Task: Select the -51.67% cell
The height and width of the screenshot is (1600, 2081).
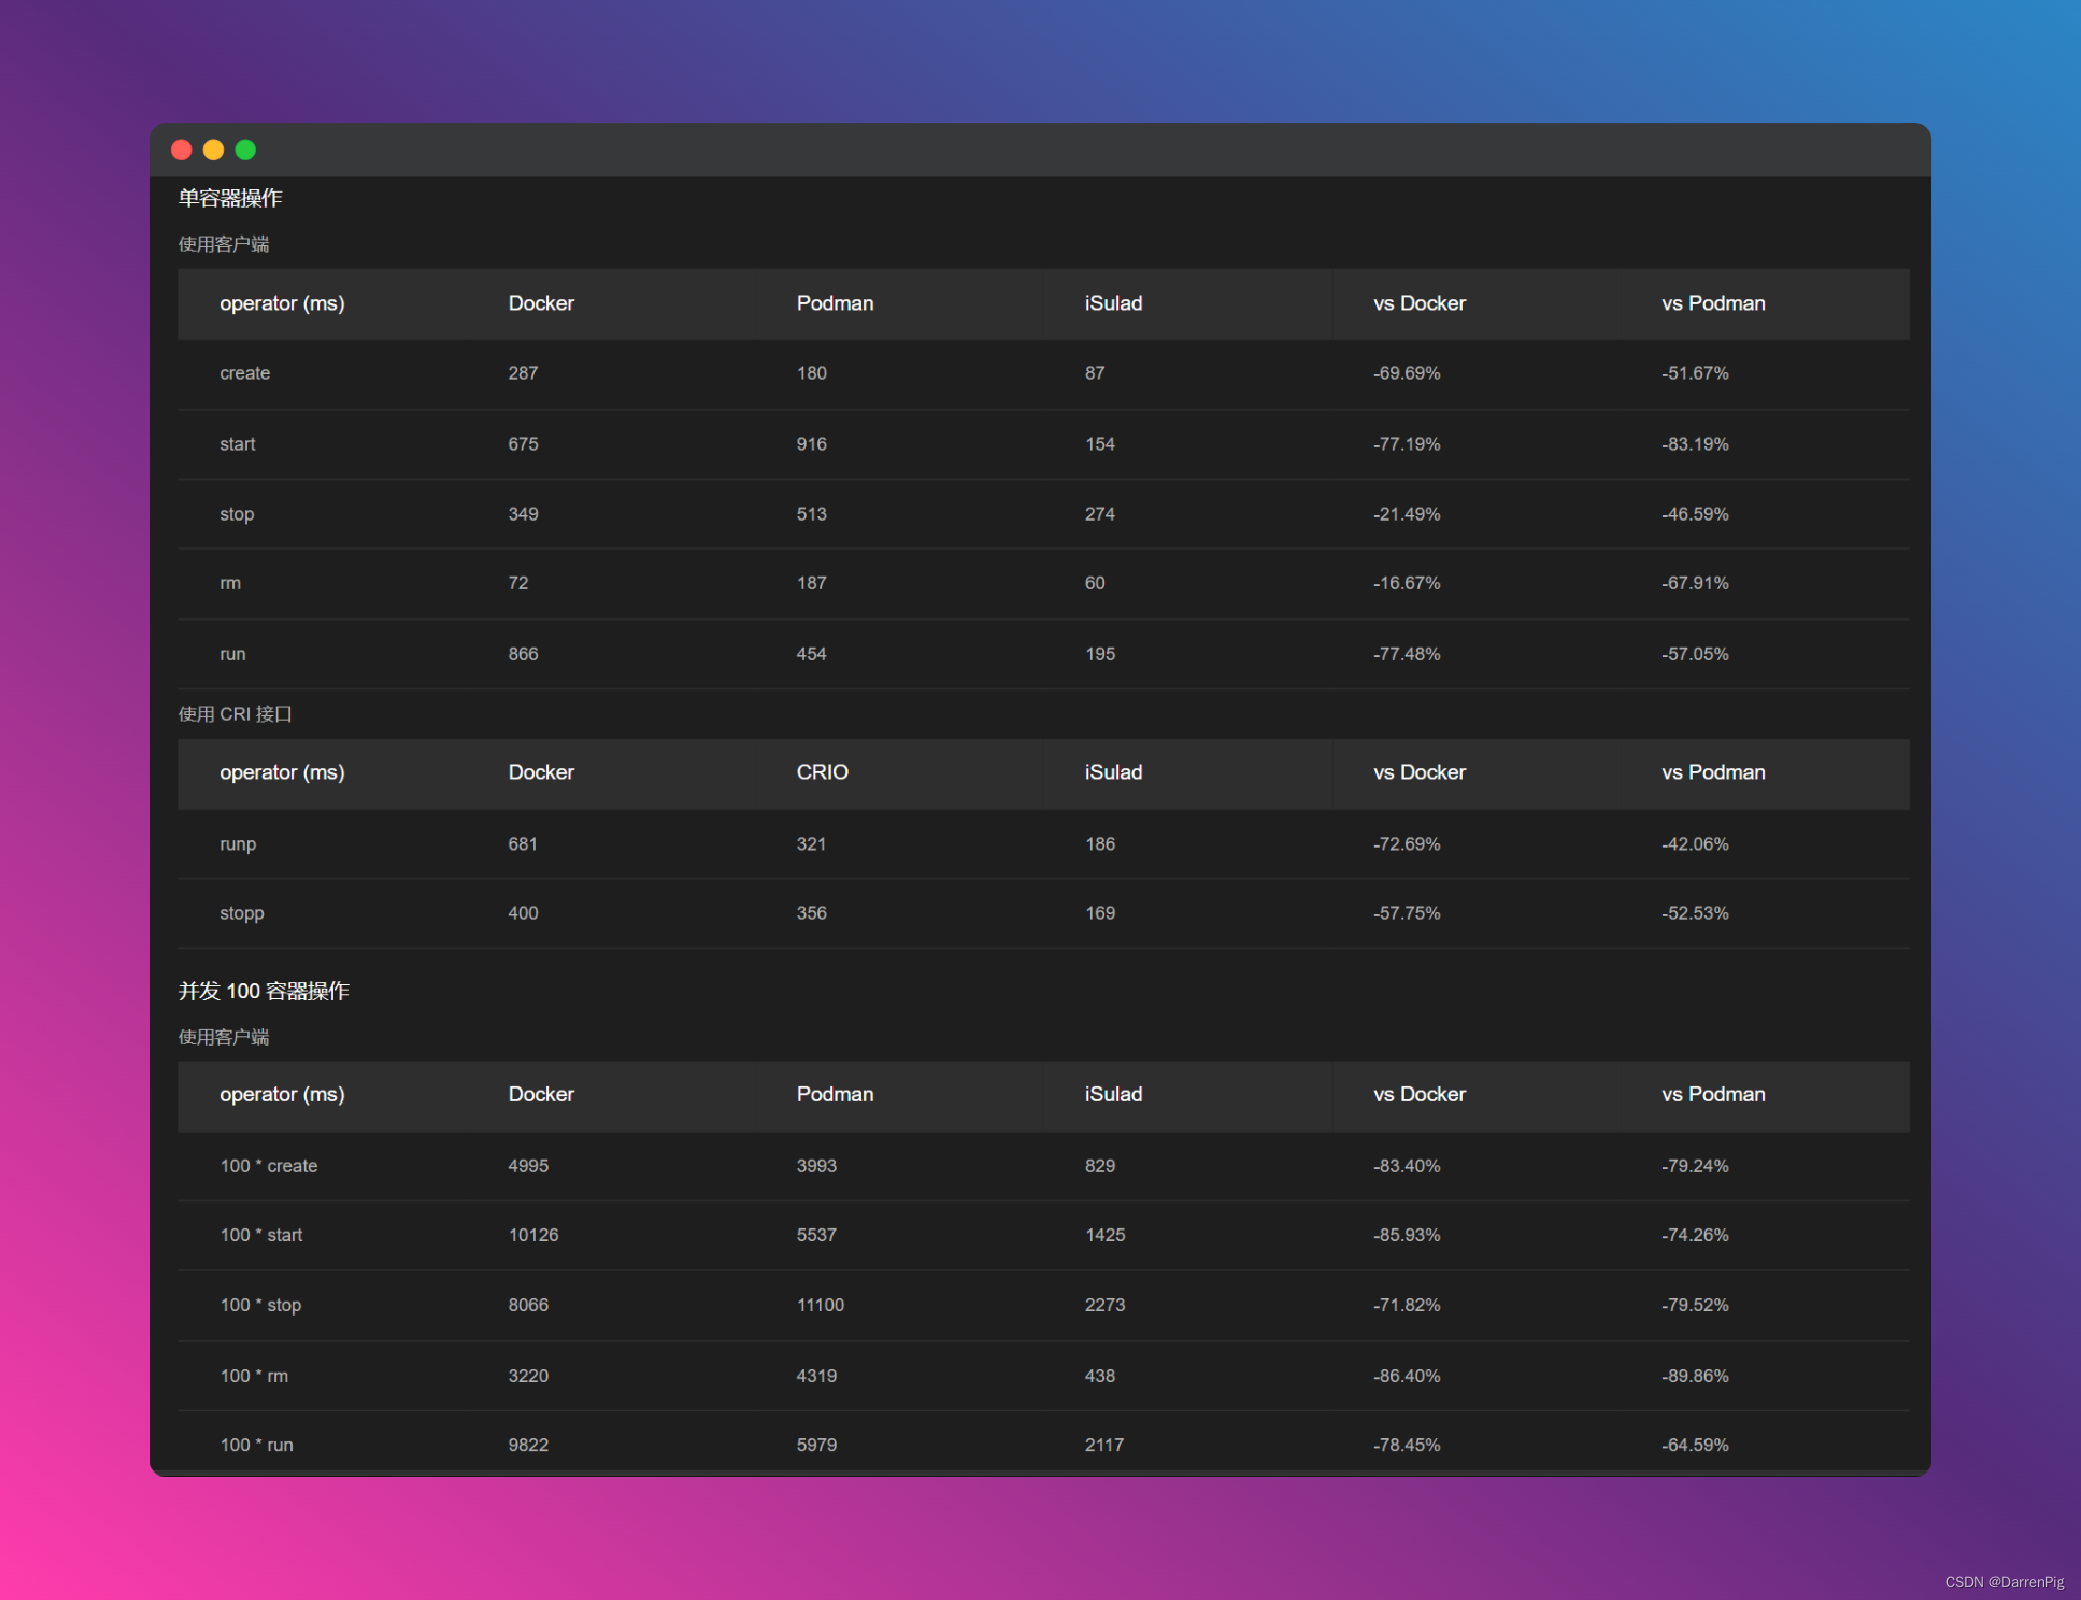Action: (x=1695, y=373)
